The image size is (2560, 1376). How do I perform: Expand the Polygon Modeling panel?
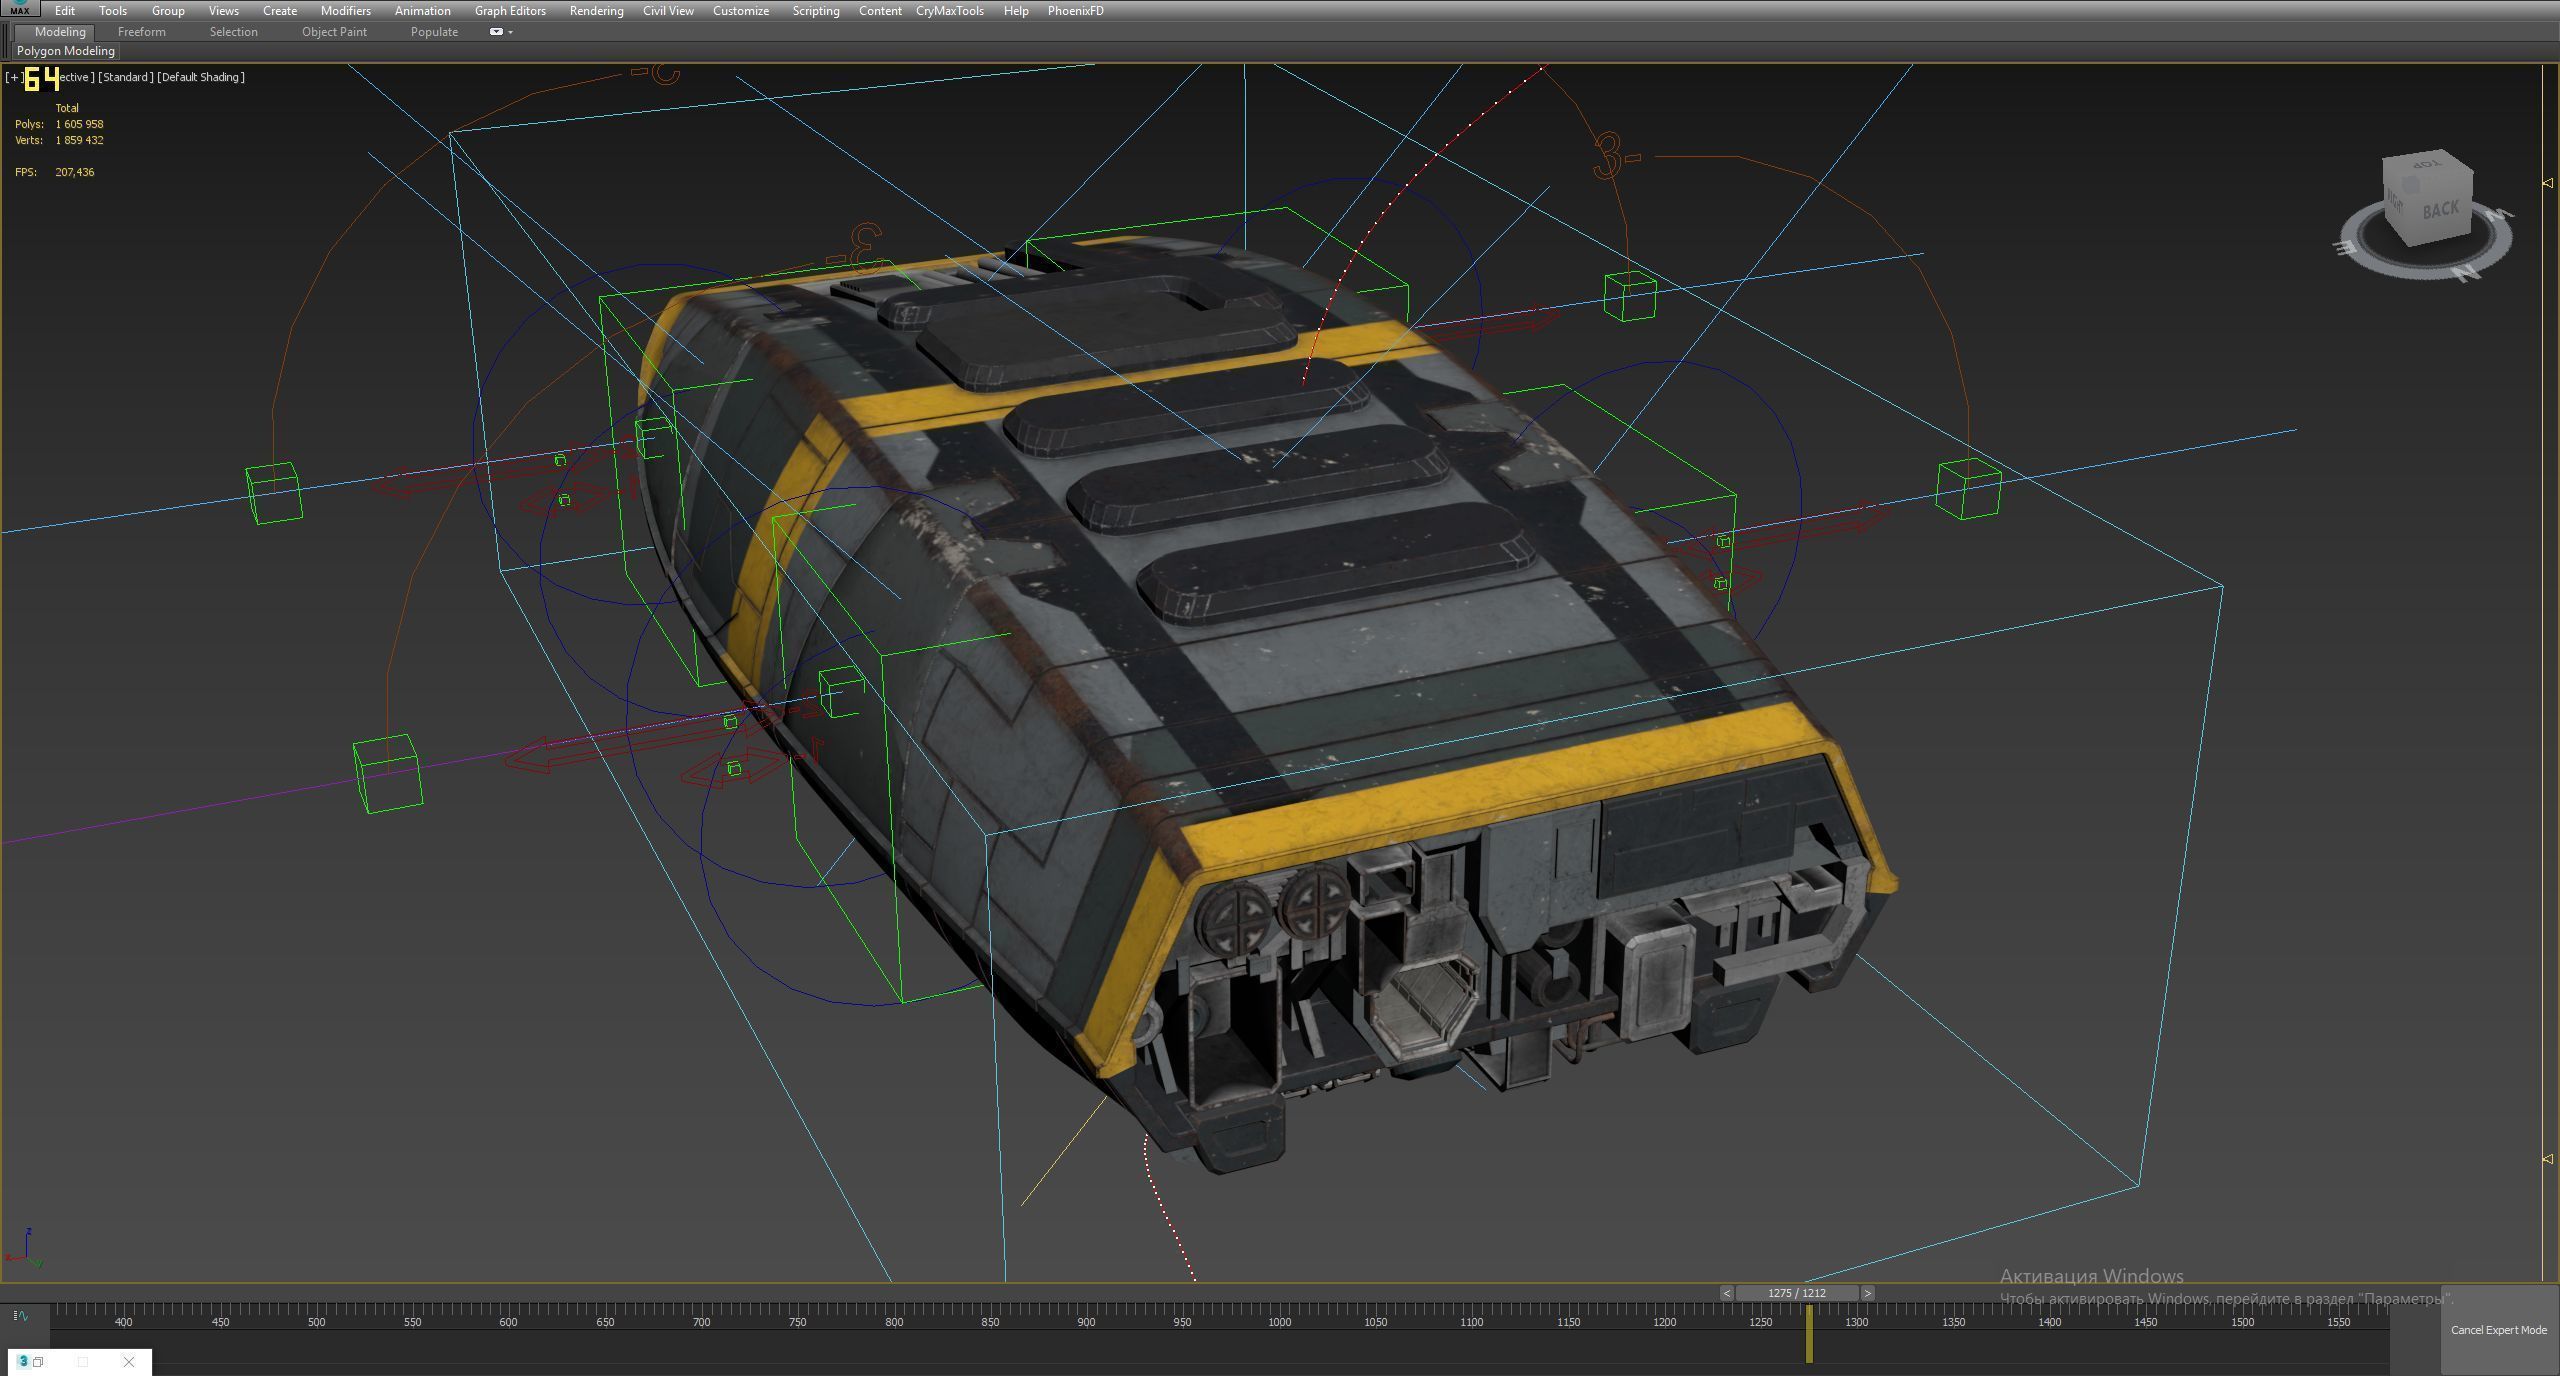pyautogui.click(x=66, y=51)
